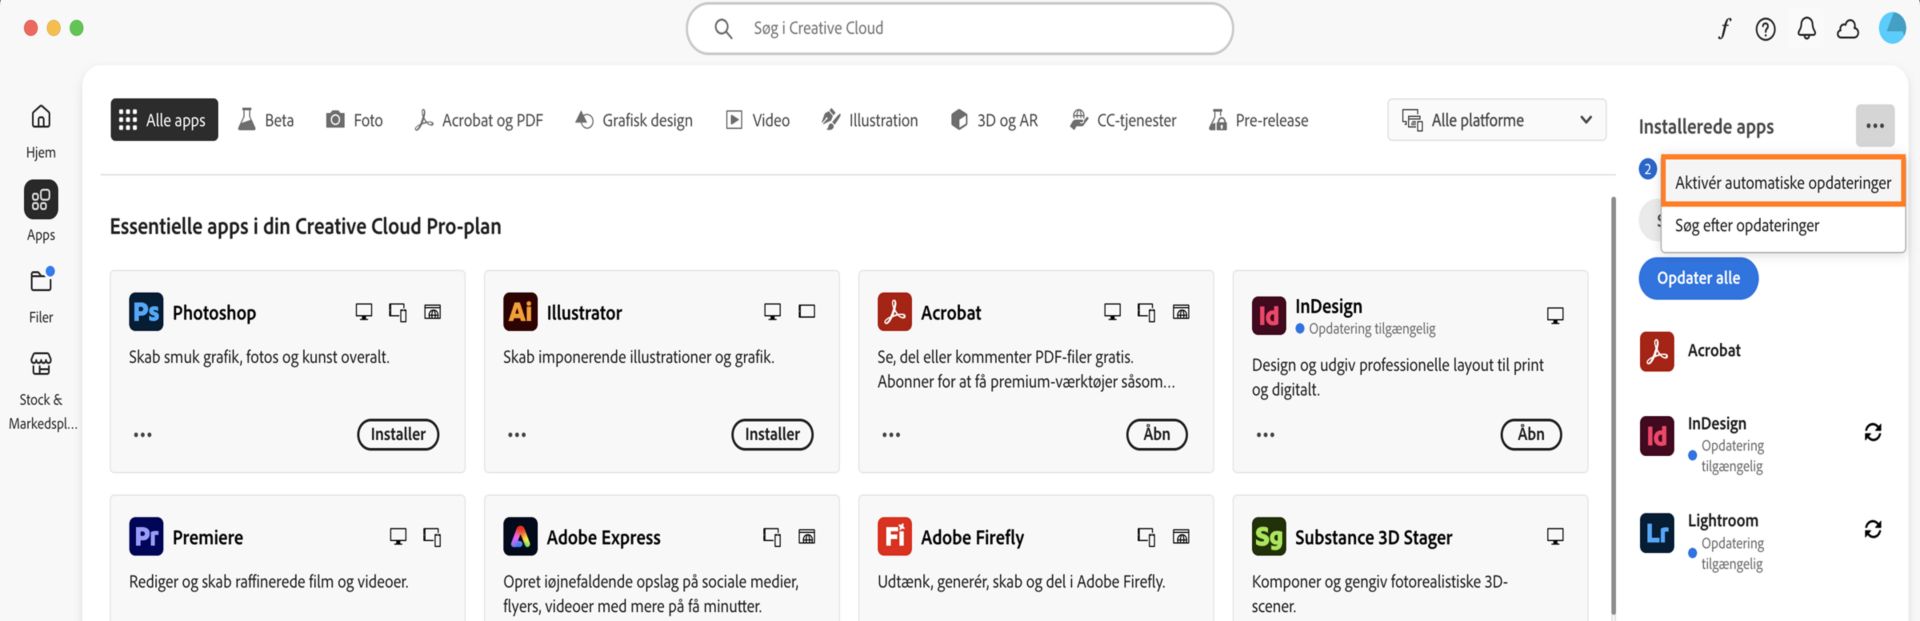Open the user profile avatar
The image size is (1920, 621).
point(1892,28)
